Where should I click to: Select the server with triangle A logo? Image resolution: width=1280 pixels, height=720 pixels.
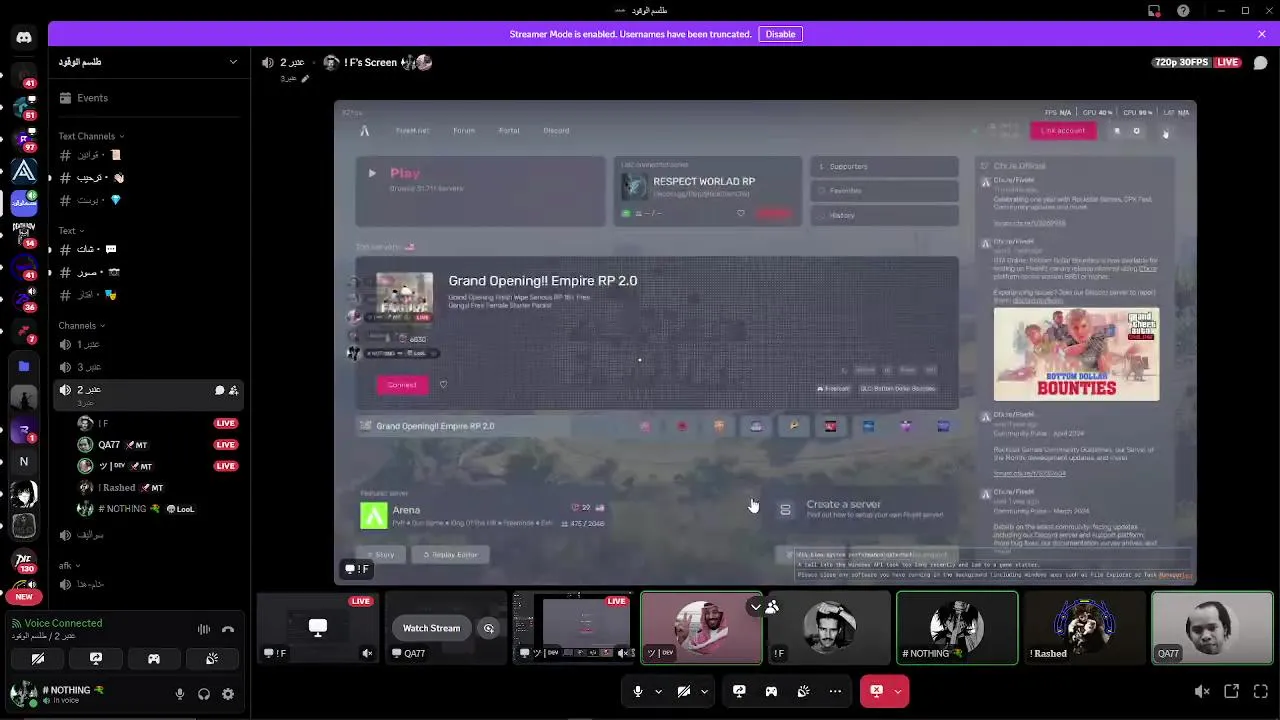pyautogui.click(x=24, y=172)
